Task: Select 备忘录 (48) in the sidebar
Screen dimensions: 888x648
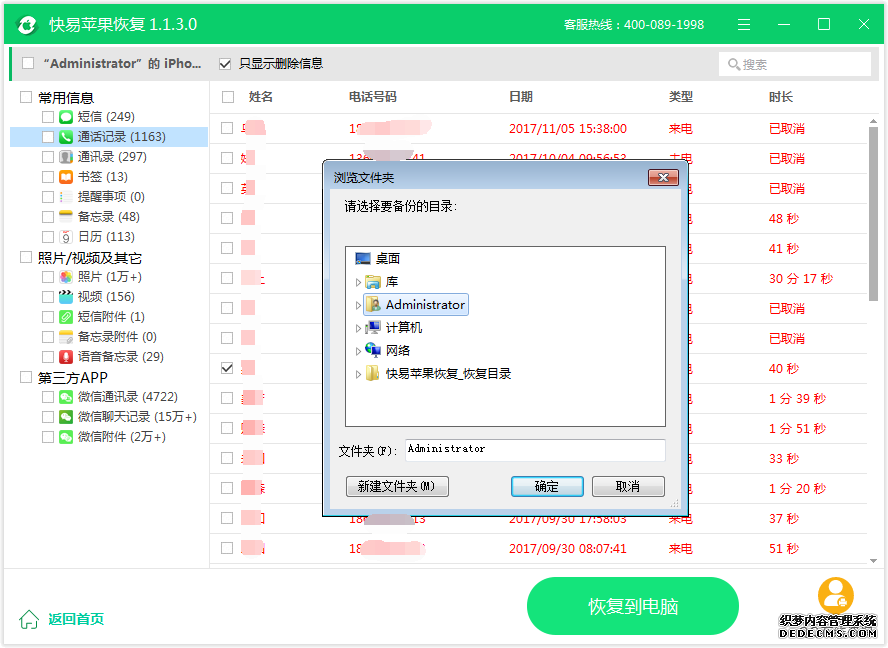Action: (108, 217)
